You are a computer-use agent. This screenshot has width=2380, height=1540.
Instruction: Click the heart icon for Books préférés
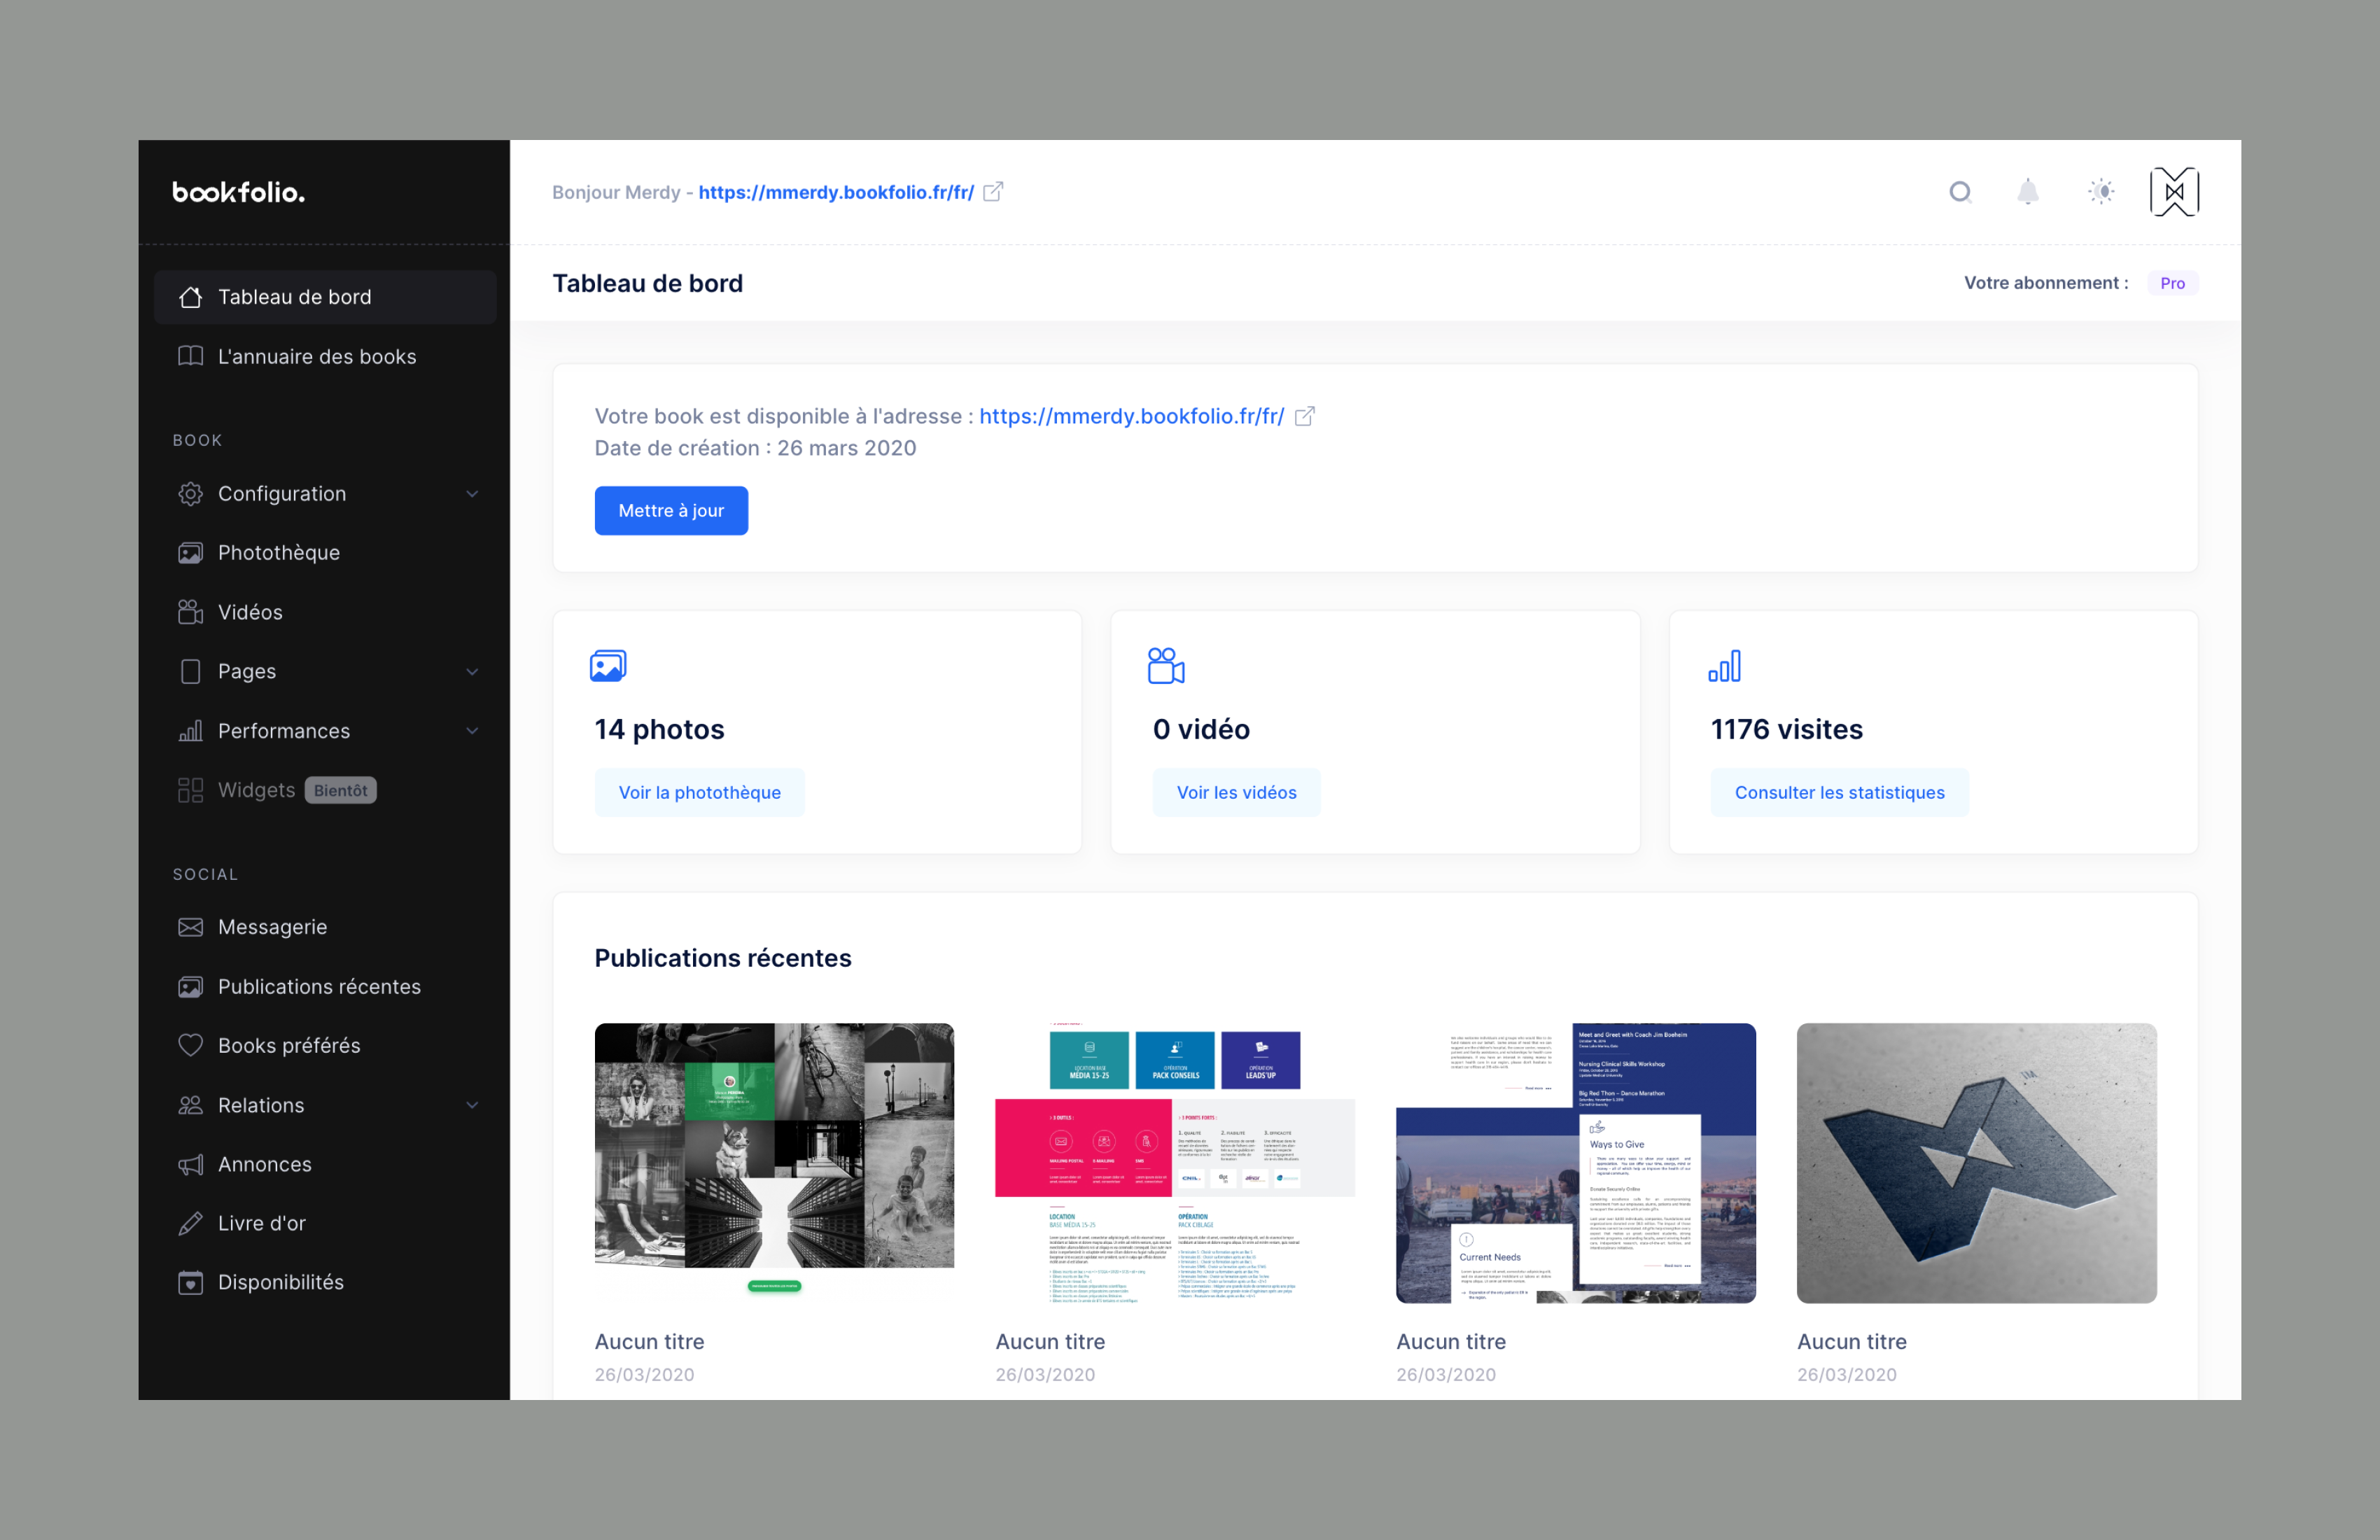pos(190,1045)
